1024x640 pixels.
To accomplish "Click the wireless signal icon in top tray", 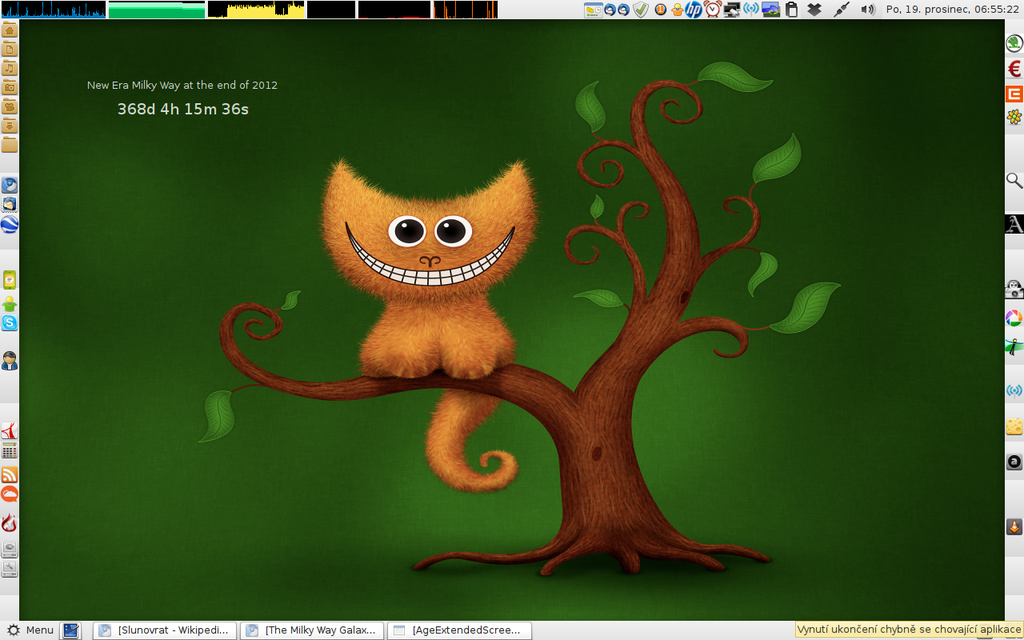I will coord(751,9).
